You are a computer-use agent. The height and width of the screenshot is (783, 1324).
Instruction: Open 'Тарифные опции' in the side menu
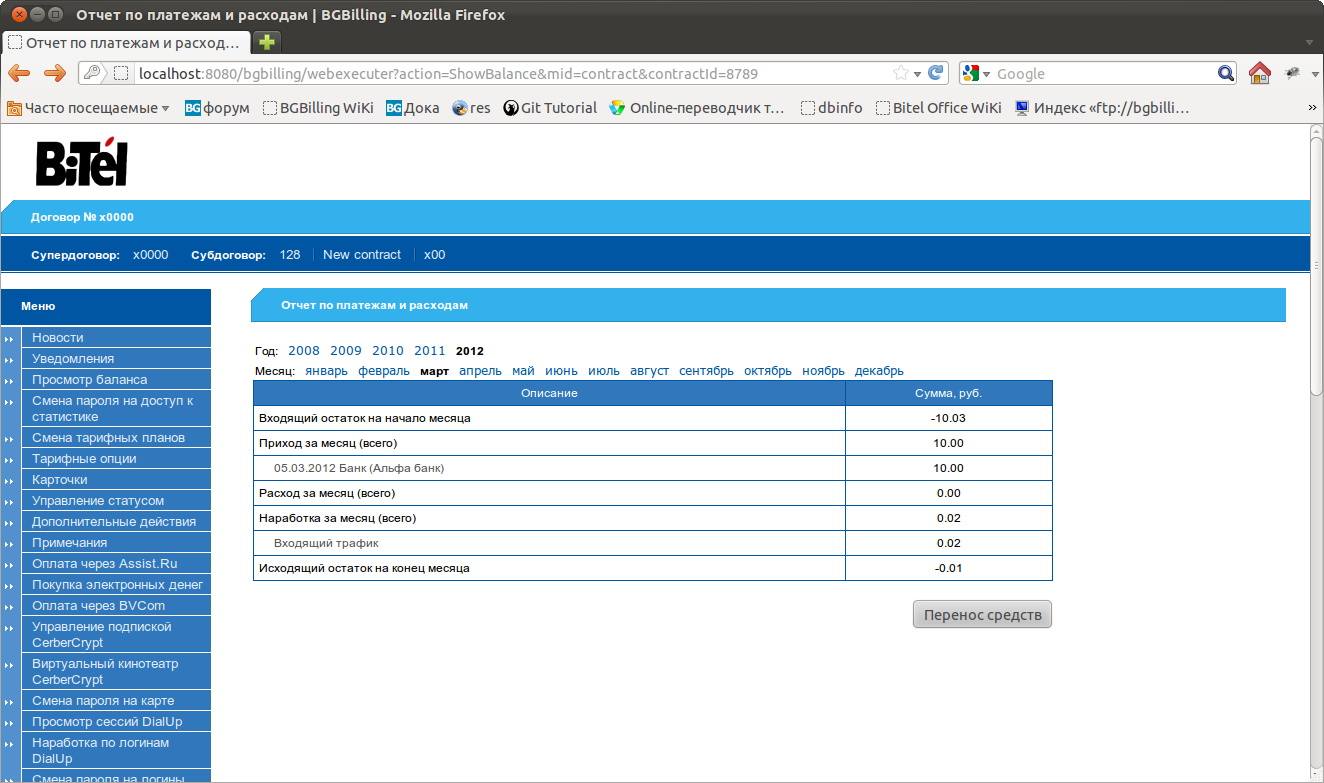click(84, 459)
